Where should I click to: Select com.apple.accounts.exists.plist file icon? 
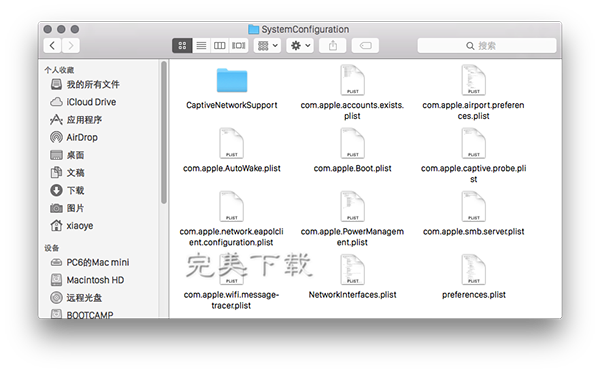click(352, 80)
